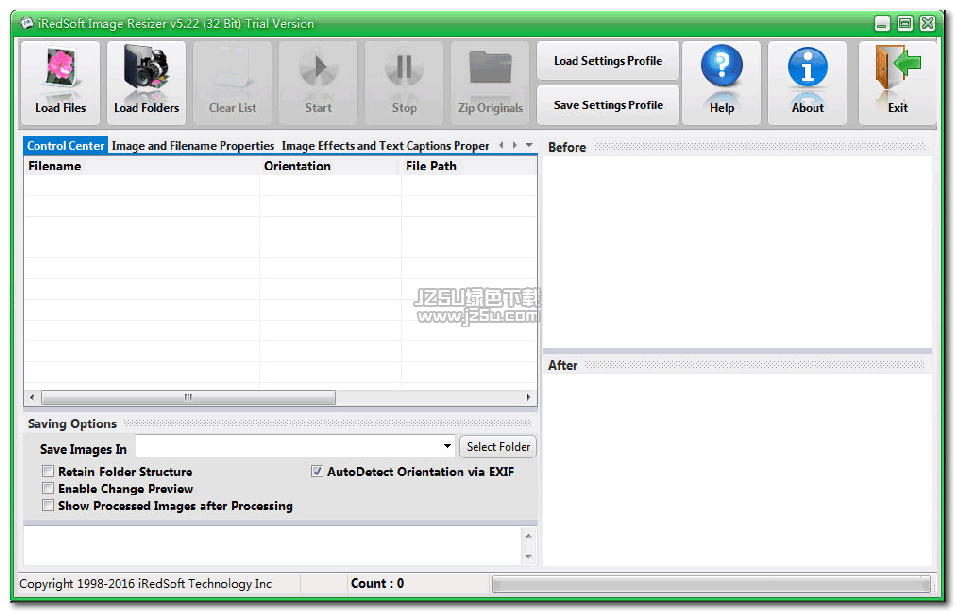This screenshot has width=957, height=614.
Task: Open Image Effects and Text Captions tab
Action: pyautogui.click(x=385, y=146)
